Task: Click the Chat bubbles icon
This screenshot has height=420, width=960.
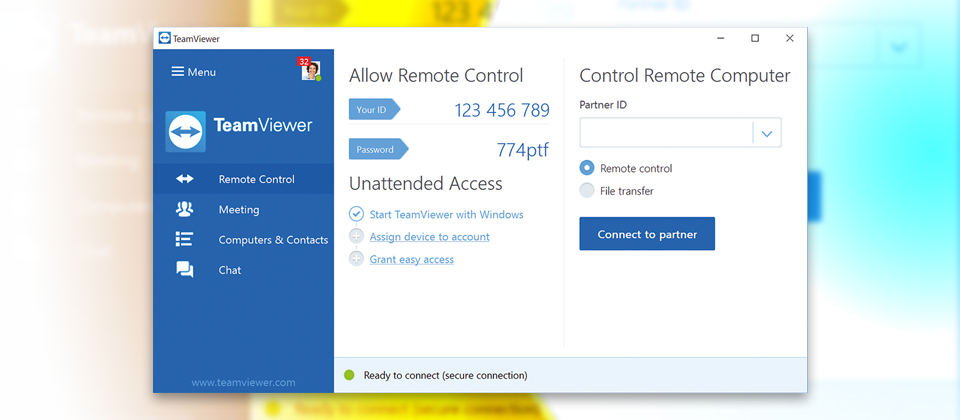Action: (x=184, y=269)
